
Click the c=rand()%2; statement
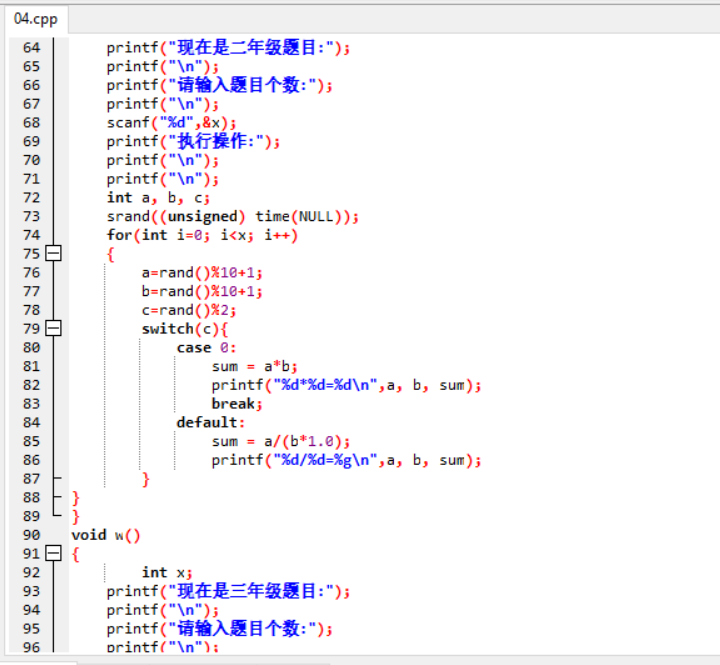coord(189,310)
